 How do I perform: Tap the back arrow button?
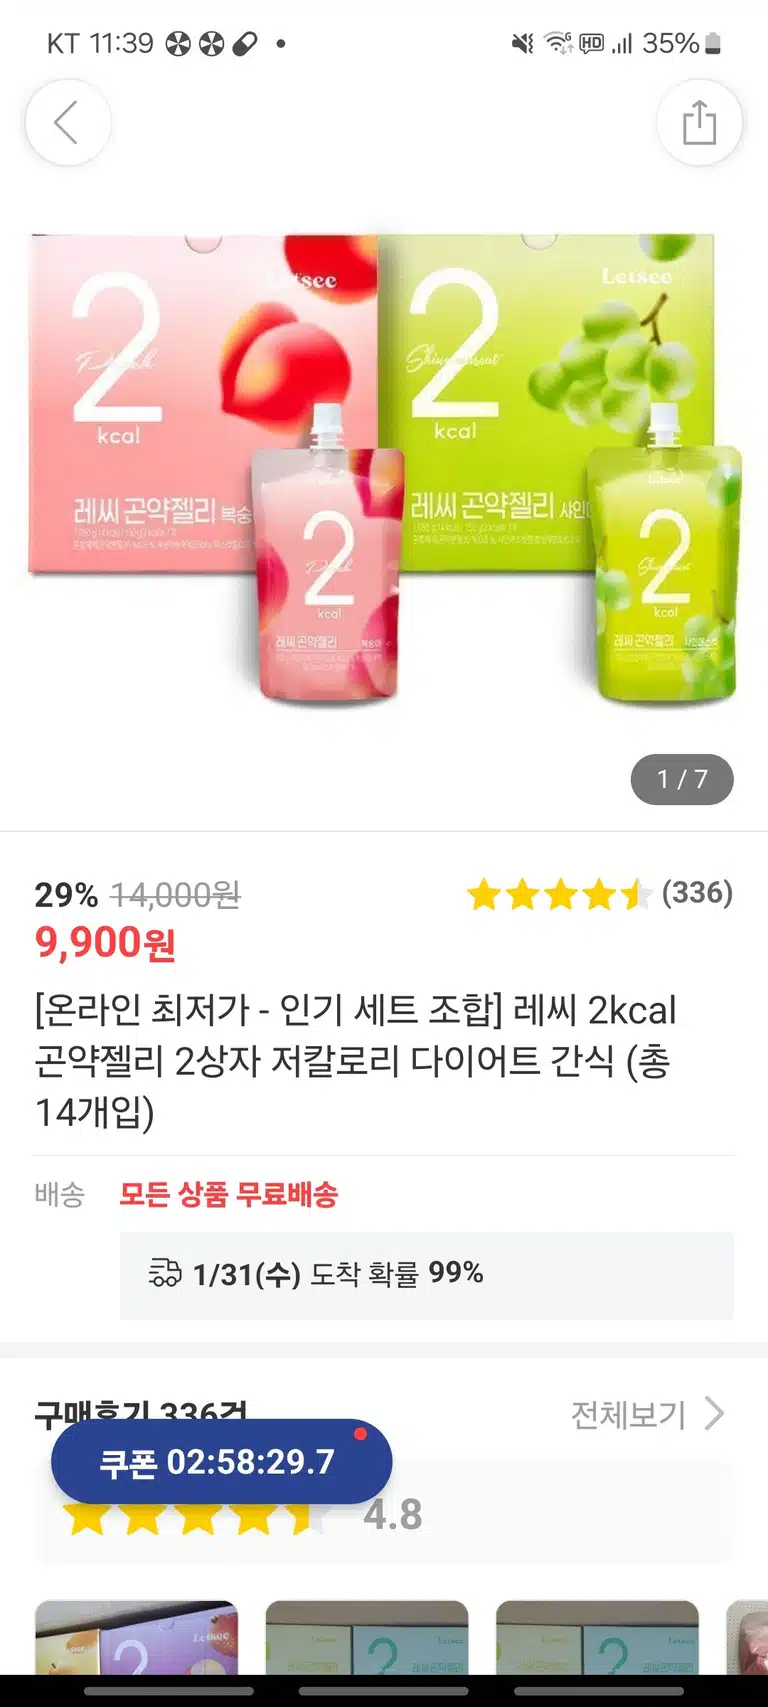pos(67,123)
